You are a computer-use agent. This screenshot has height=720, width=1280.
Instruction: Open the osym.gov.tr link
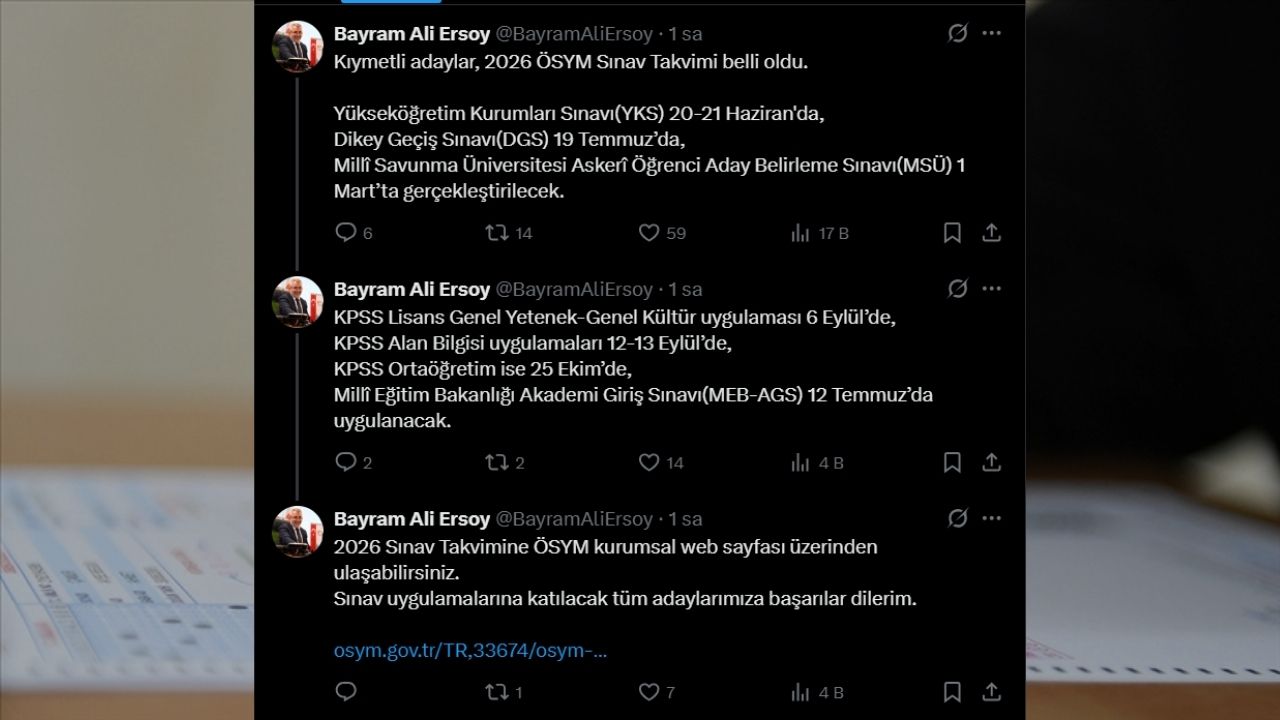click(x=470, y=650)
